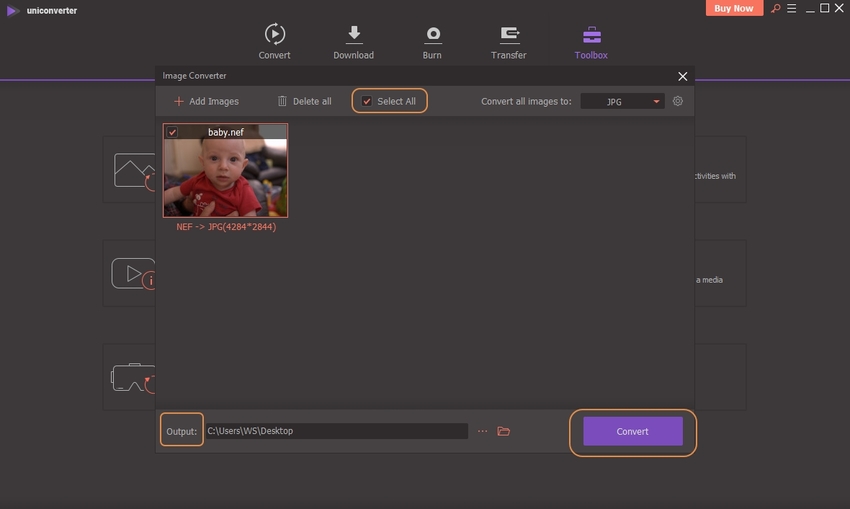Go to the Burn section
The height and width of the screenshot is (509, 850).
coord(433,35)
